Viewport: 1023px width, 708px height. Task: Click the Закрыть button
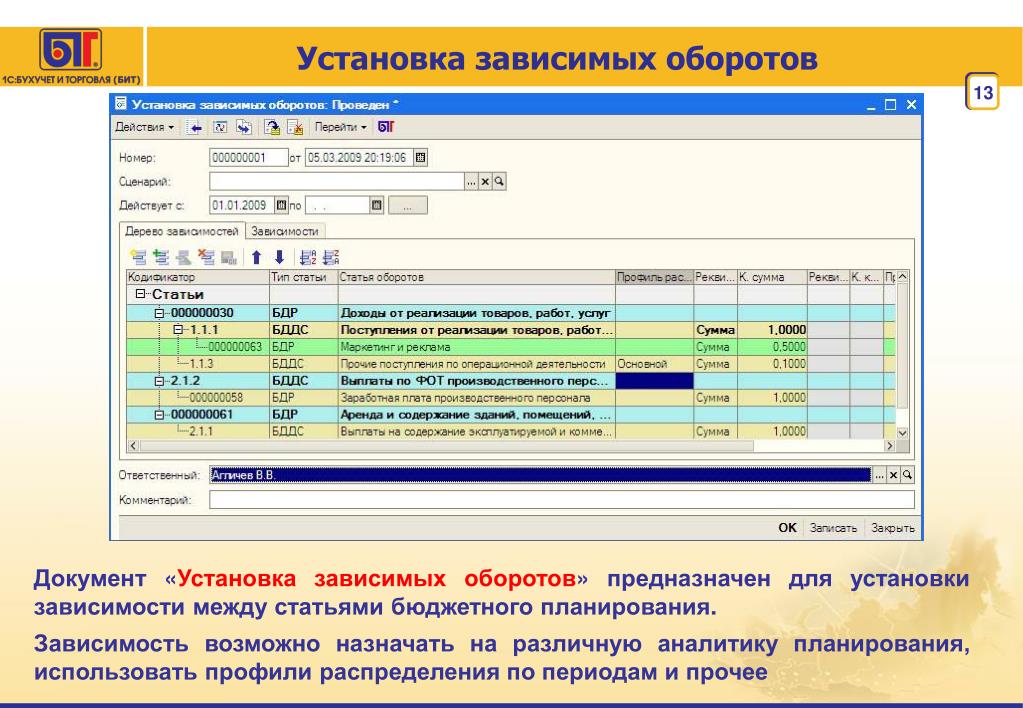pos(893,528)
